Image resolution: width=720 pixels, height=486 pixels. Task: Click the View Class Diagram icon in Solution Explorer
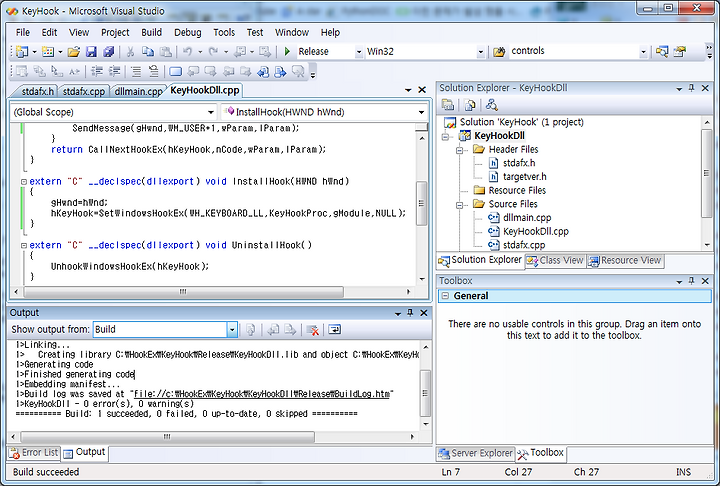tap(491, 105)
